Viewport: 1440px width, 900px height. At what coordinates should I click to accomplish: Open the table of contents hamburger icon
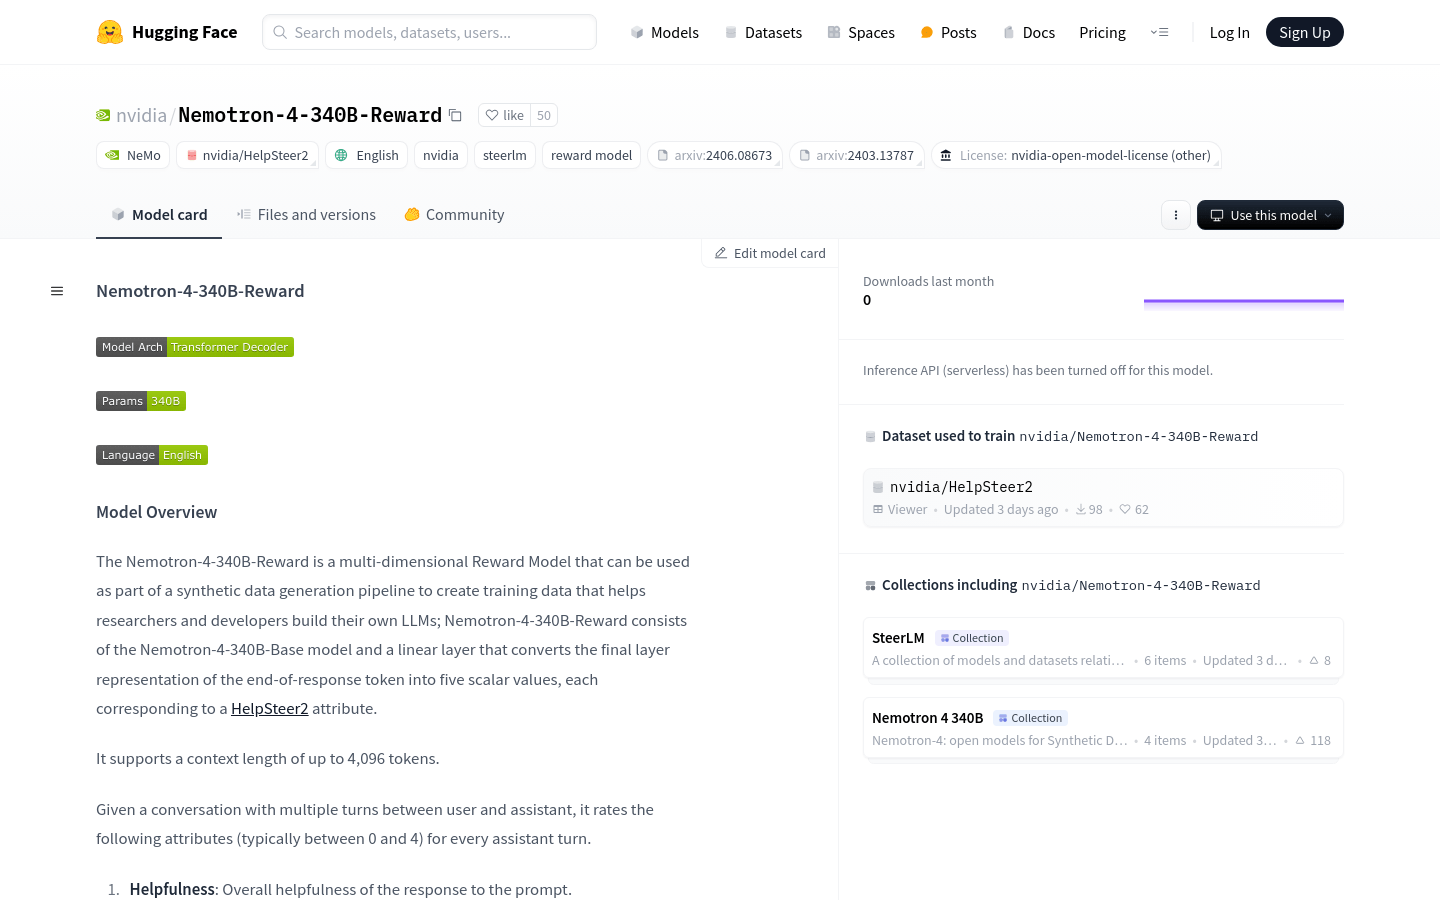(57, 291)
